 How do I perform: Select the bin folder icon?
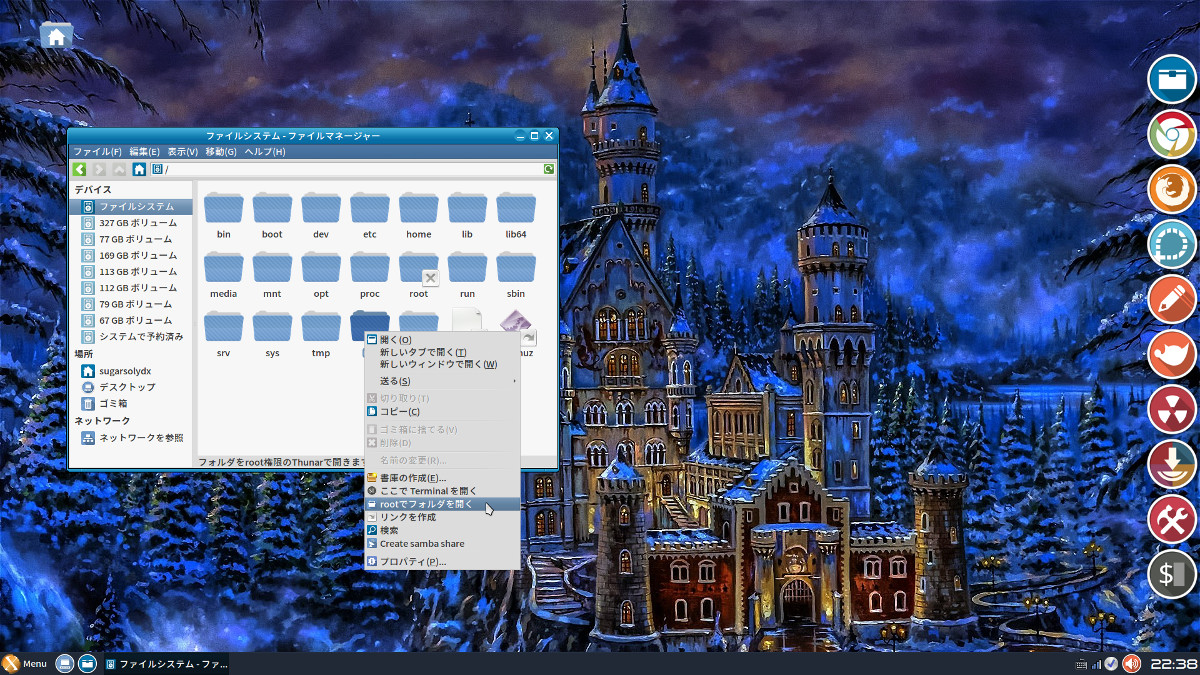click(223, 208)
